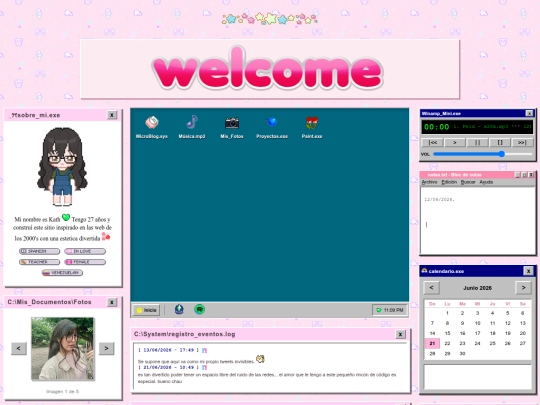This screenshot has width=540, height=405.
Task: Click the IN LOVE badge
Action: coord(85,251)
